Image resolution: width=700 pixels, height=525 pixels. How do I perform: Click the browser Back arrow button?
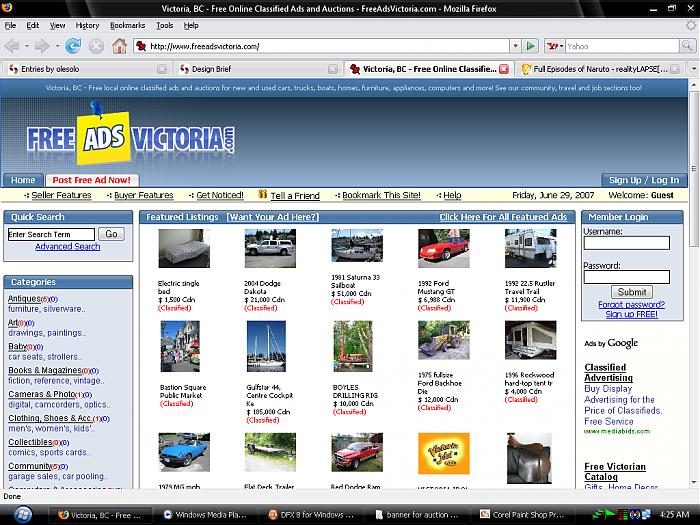point(12,46)
